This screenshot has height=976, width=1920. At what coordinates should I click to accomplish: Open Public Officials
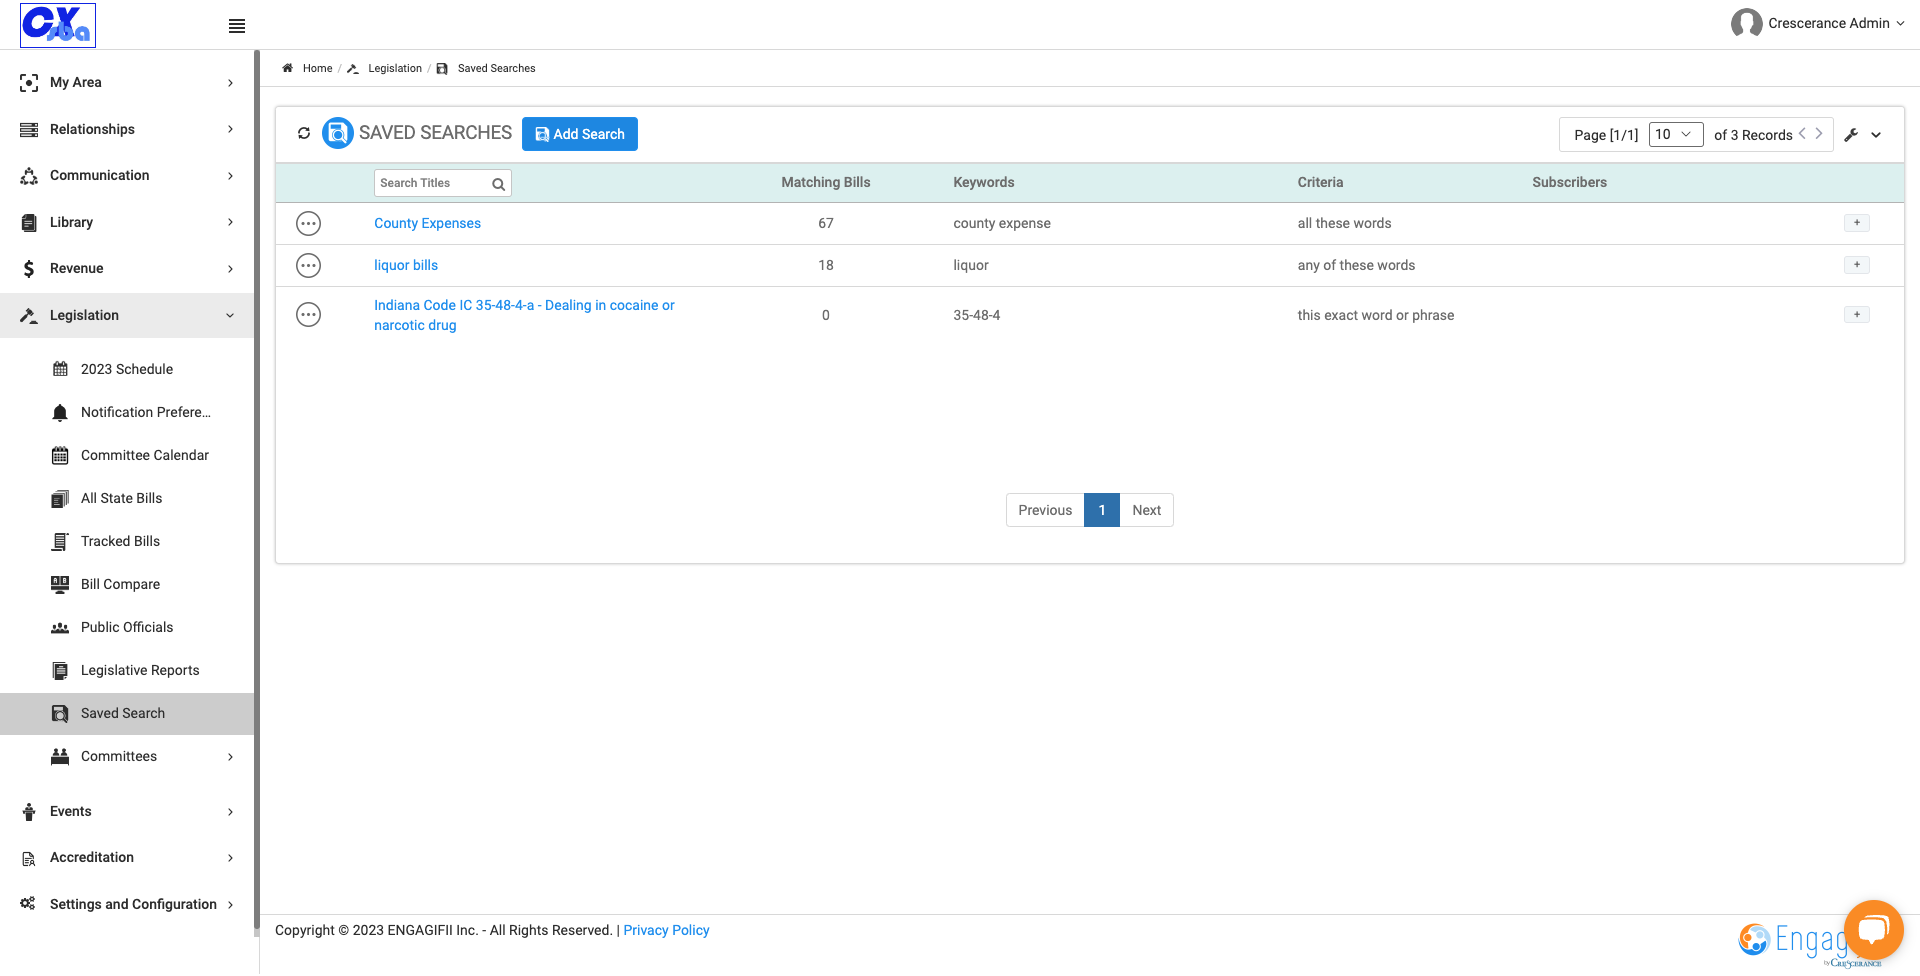[x=127, y=627]
